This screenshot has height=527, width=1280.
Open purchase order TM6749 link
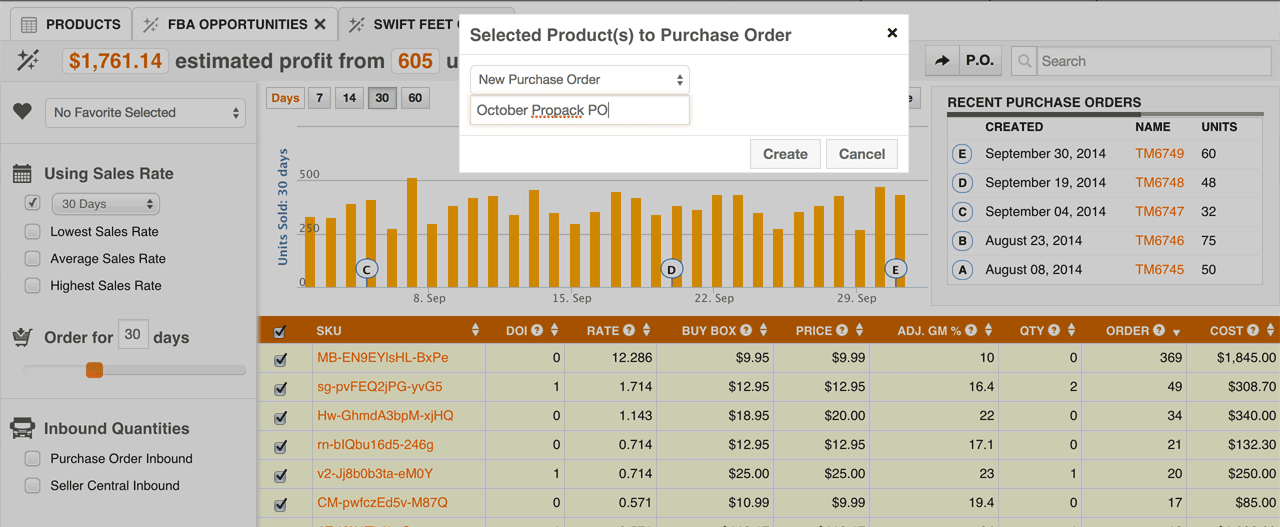click(x=1159, y=154)
